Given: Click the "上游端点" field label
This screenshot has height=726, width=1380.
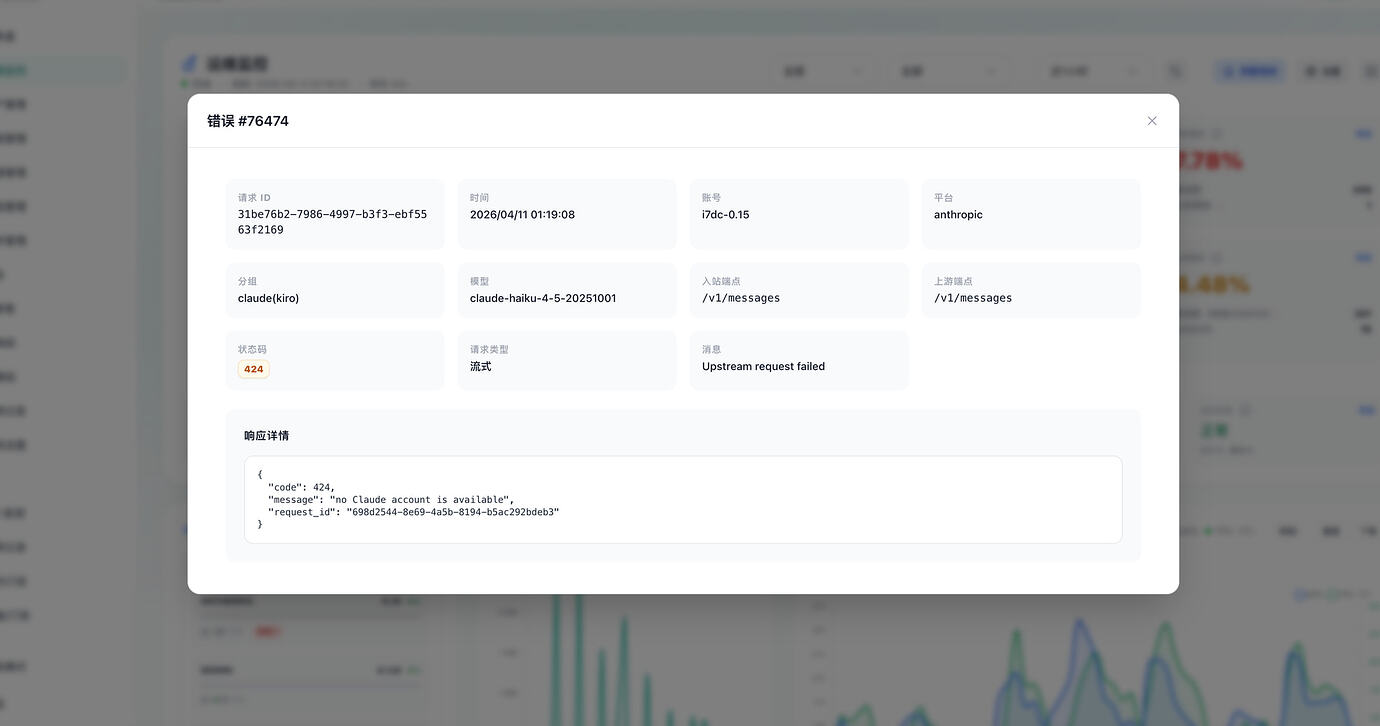Looking at the screenshot, I should [x=953, y=282].
